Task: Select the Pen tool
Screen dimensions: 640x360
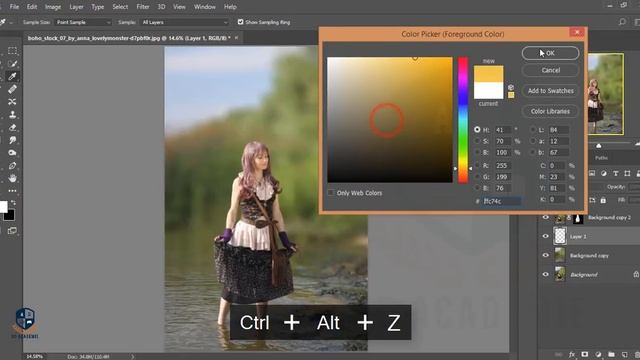Action: pos(12,166)
